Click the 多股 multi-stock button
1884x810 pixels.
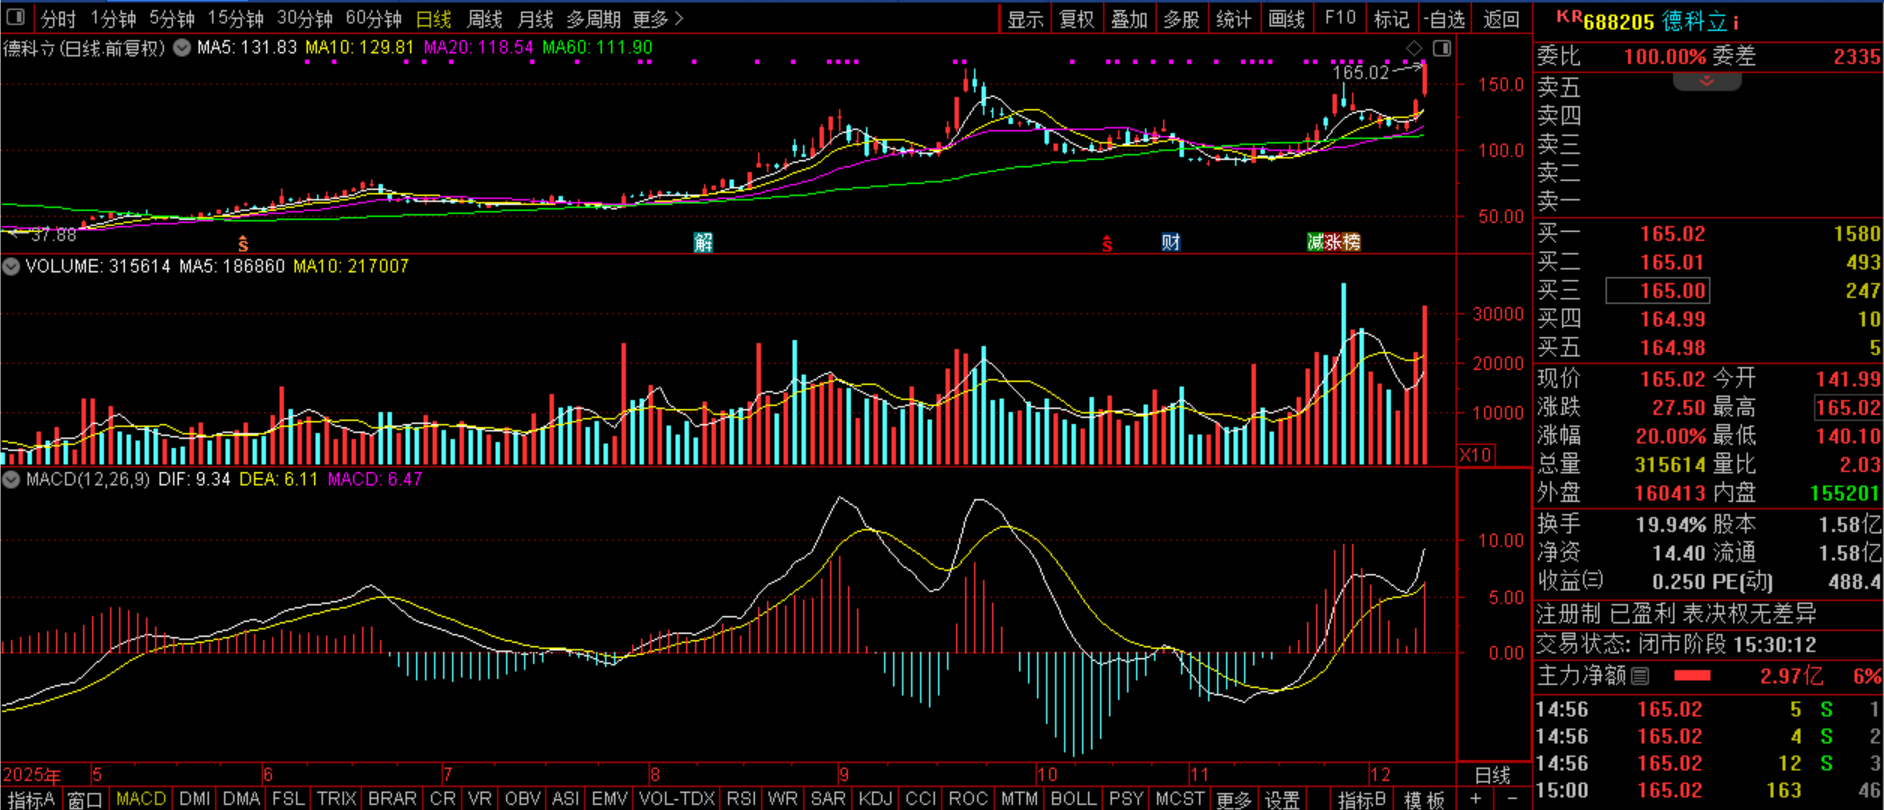click(x=1181, y=18)
